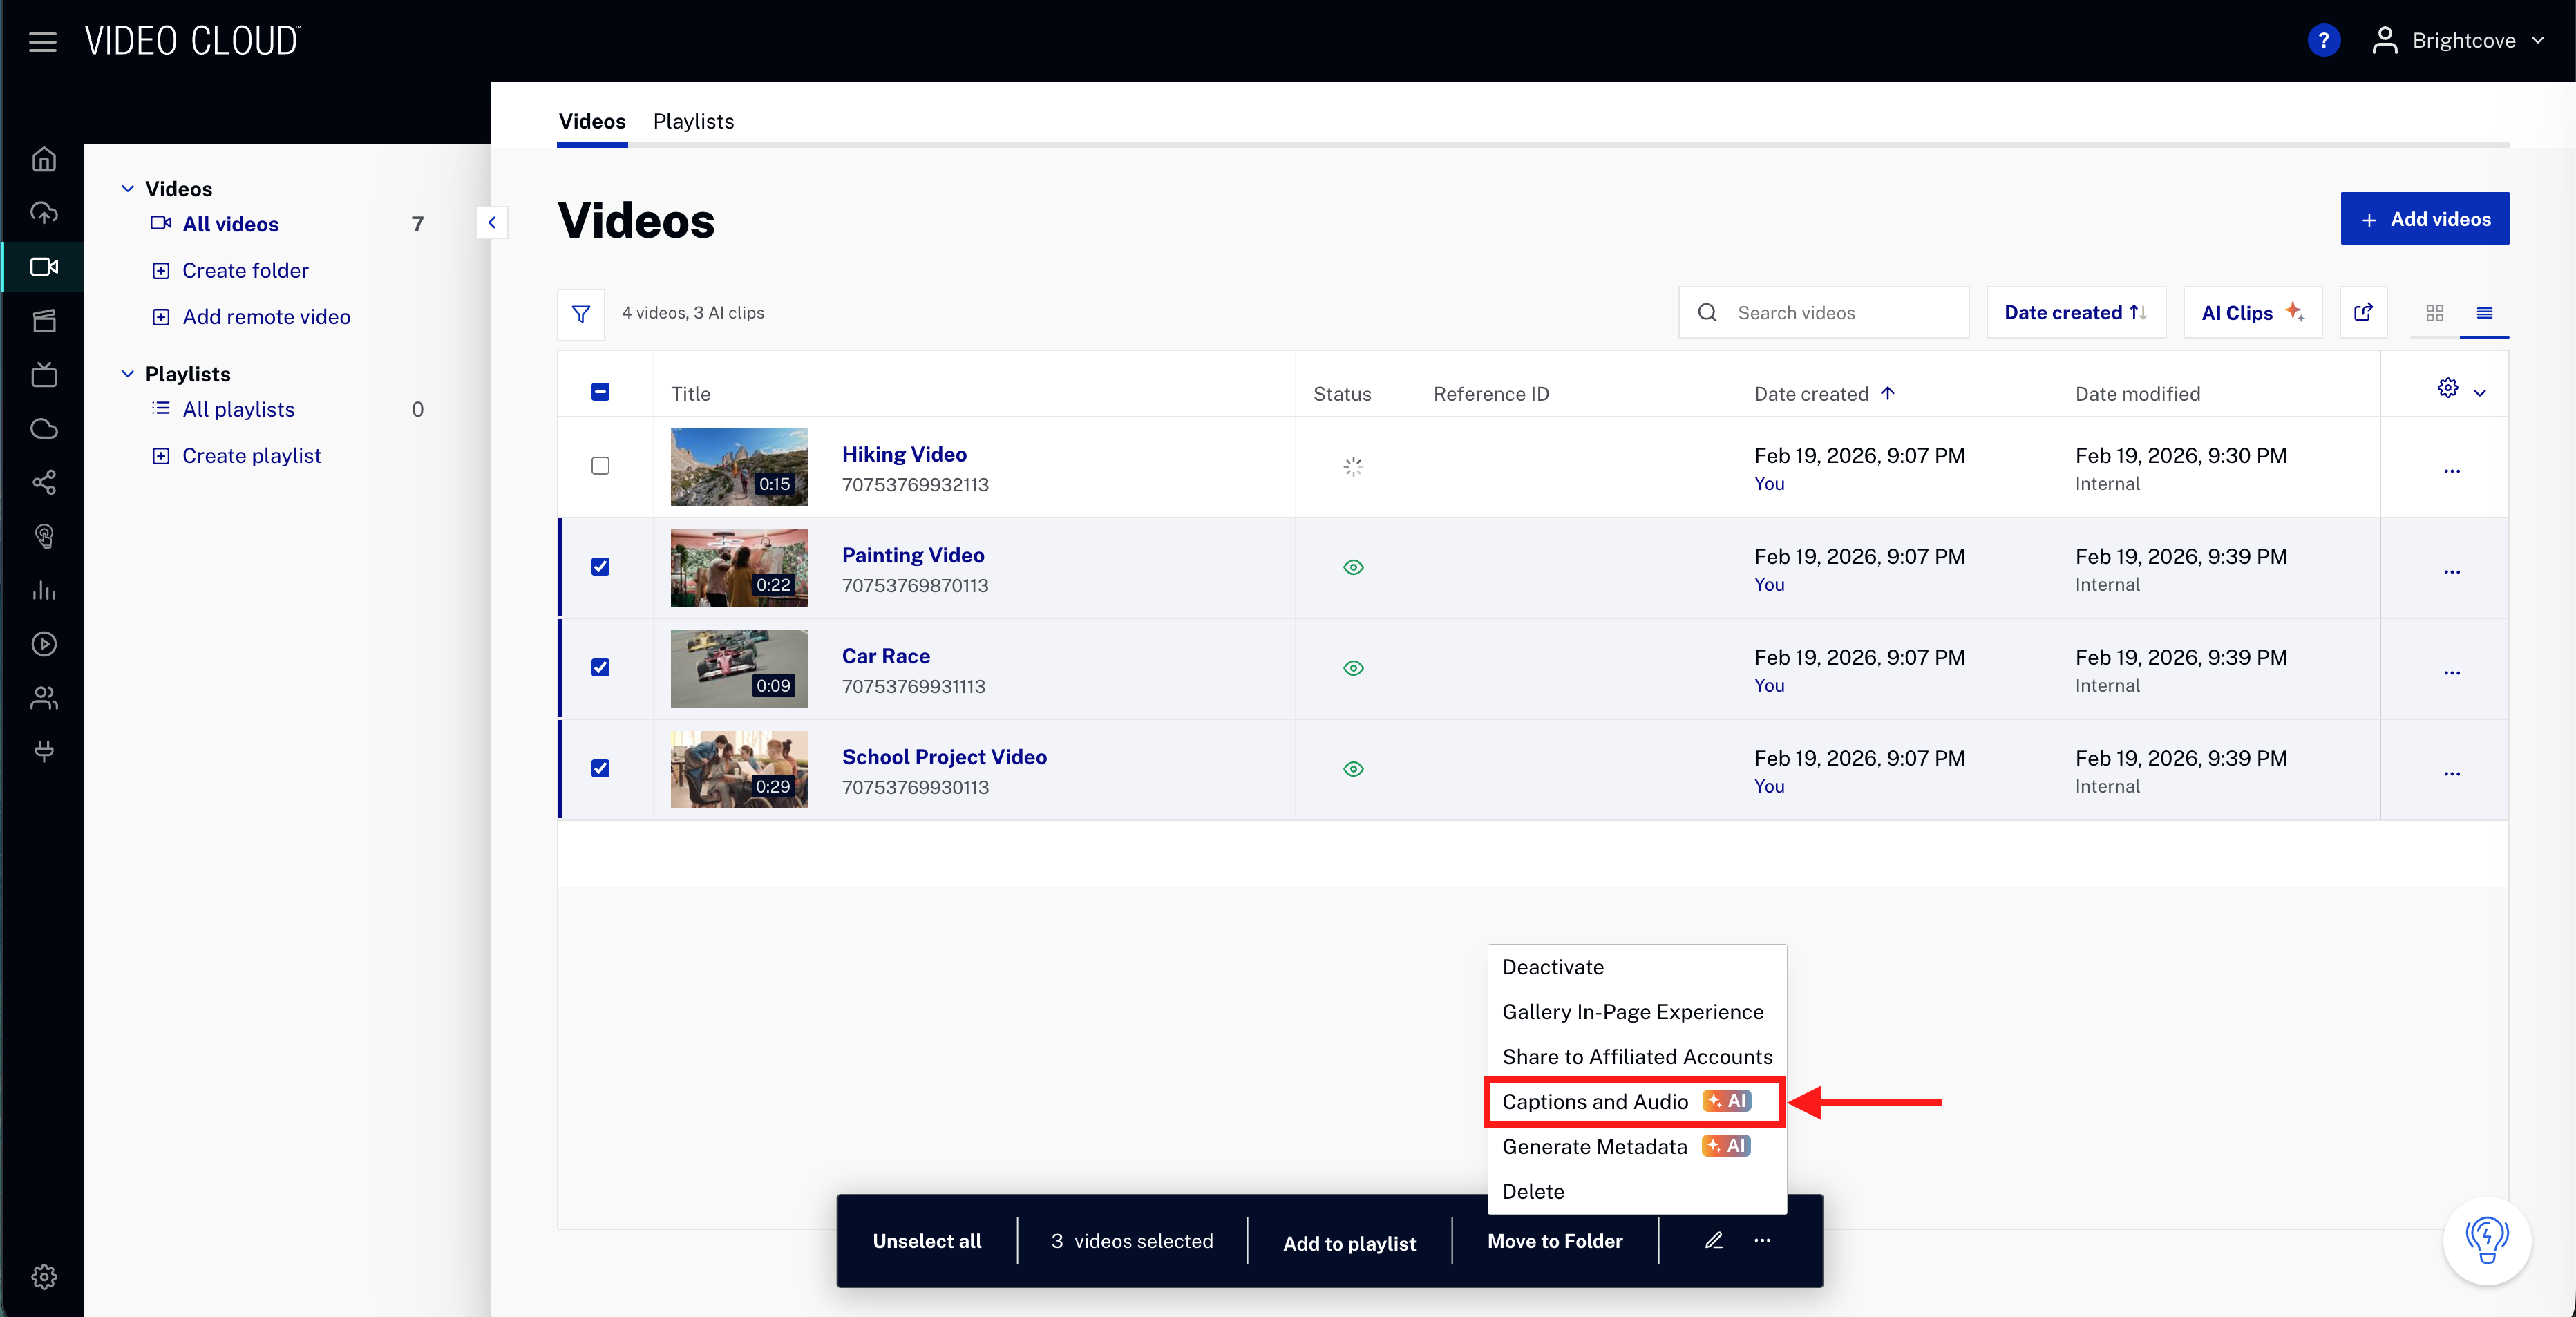This screenshot has height=1317, width=2576.
Task: Open the Painting Video title link
Action: click(912, 555)
